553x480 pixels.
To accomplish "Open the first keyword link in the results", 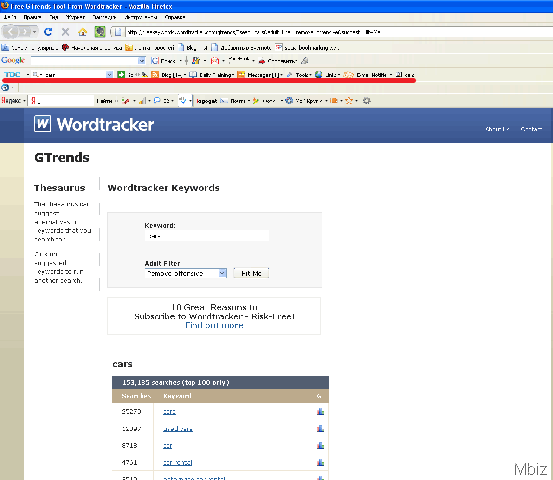I will click(169, 412).
